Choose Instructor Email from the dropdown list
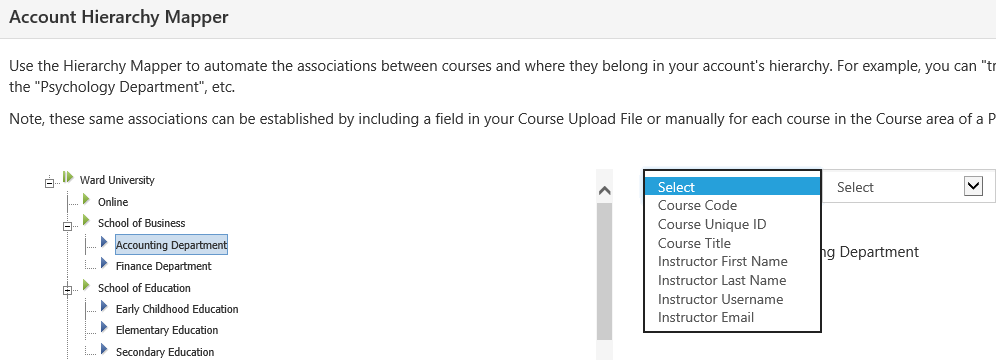Image resolution: width=996 pixels, height=360 pixels. click(705, 317)
